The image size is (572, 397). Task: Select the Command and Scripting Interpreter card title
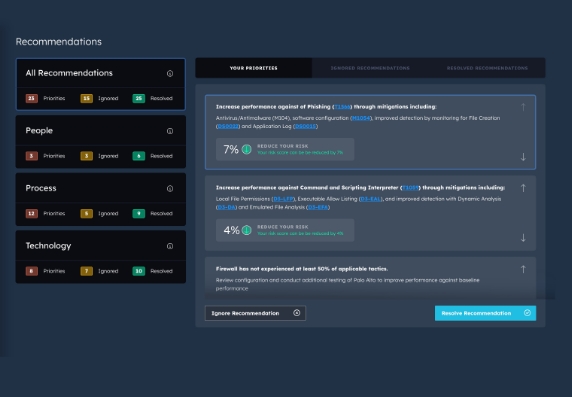pos(360,188)
